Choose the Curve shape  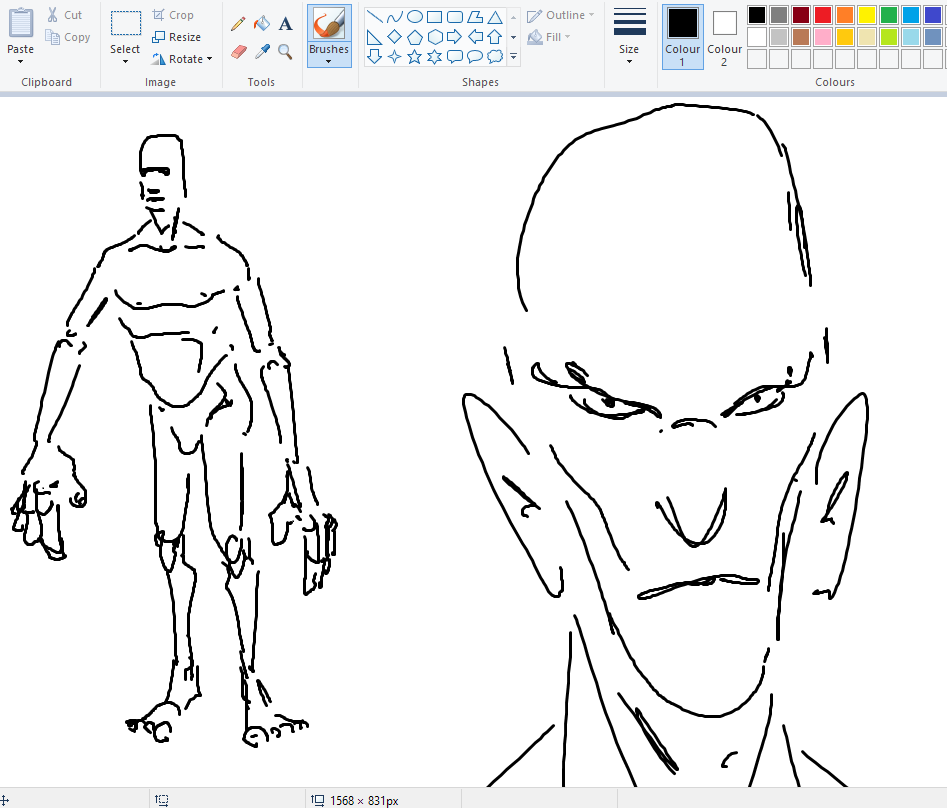coord(394,17)
